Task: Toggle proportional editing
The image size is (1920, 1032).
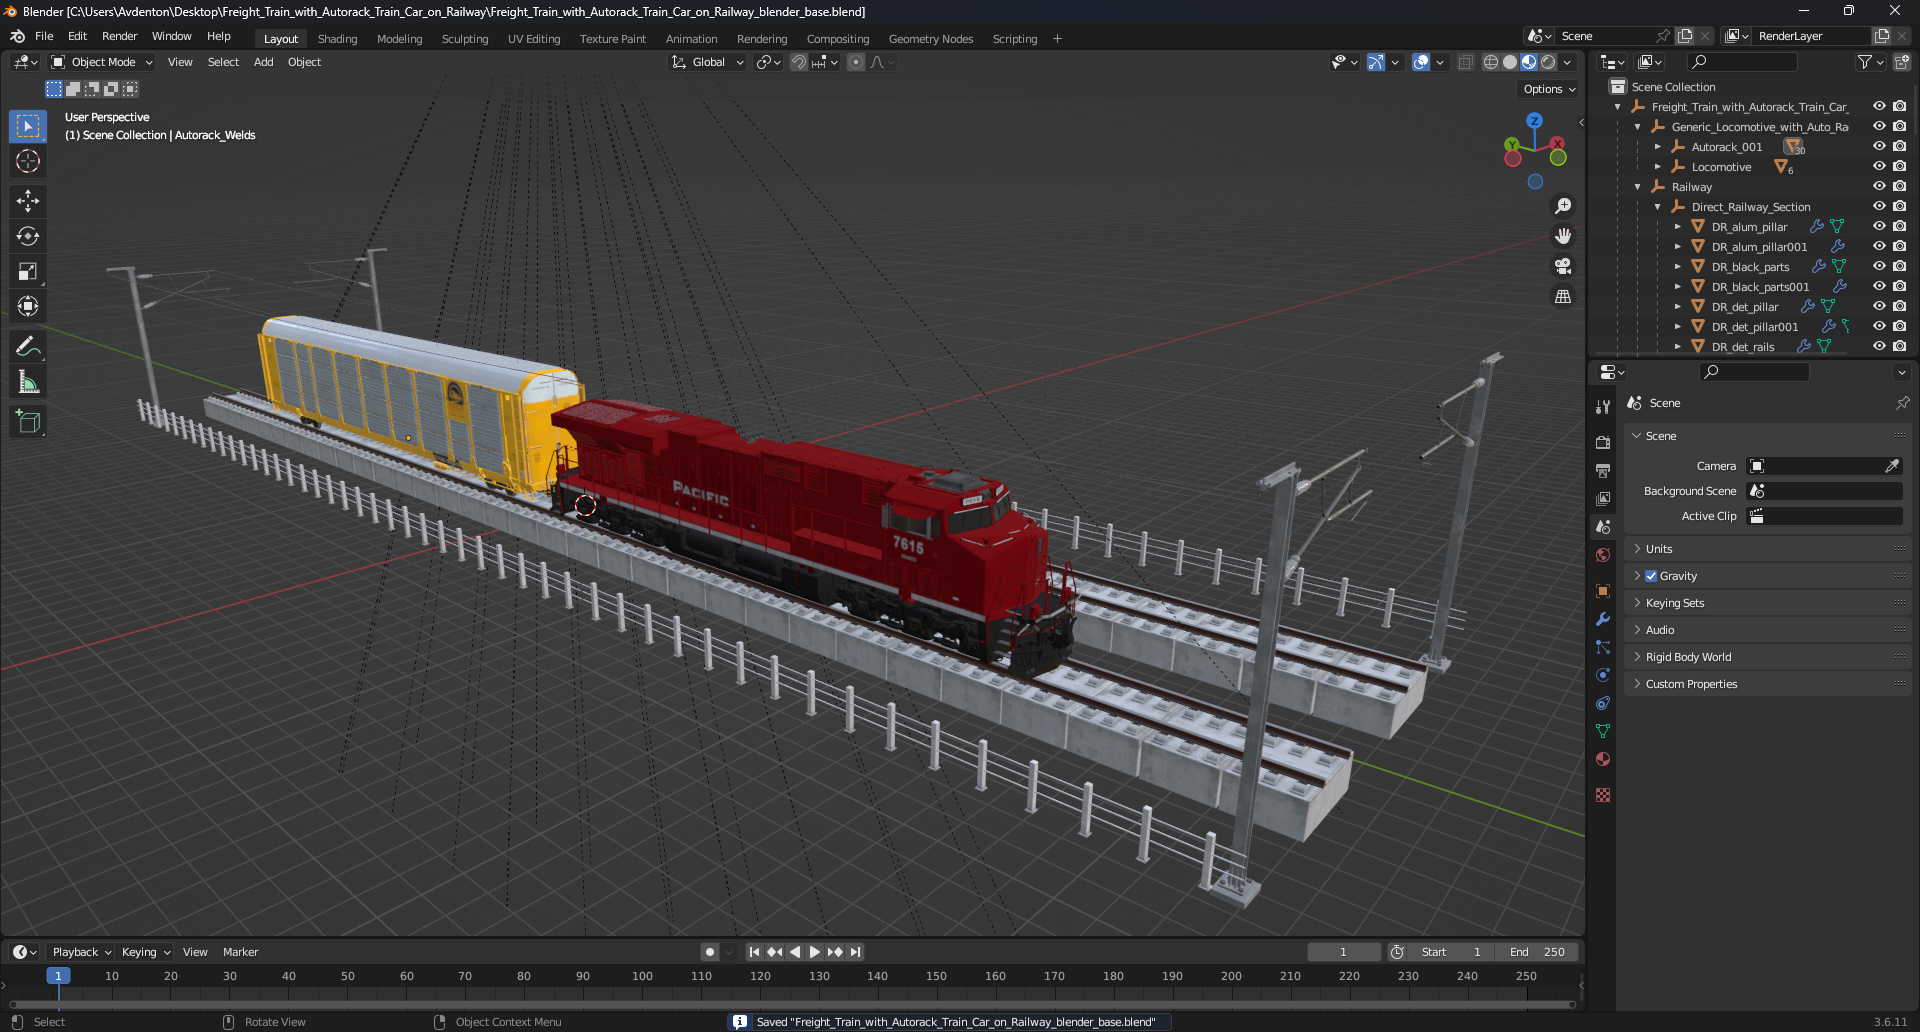Action: tap(856, 62)
